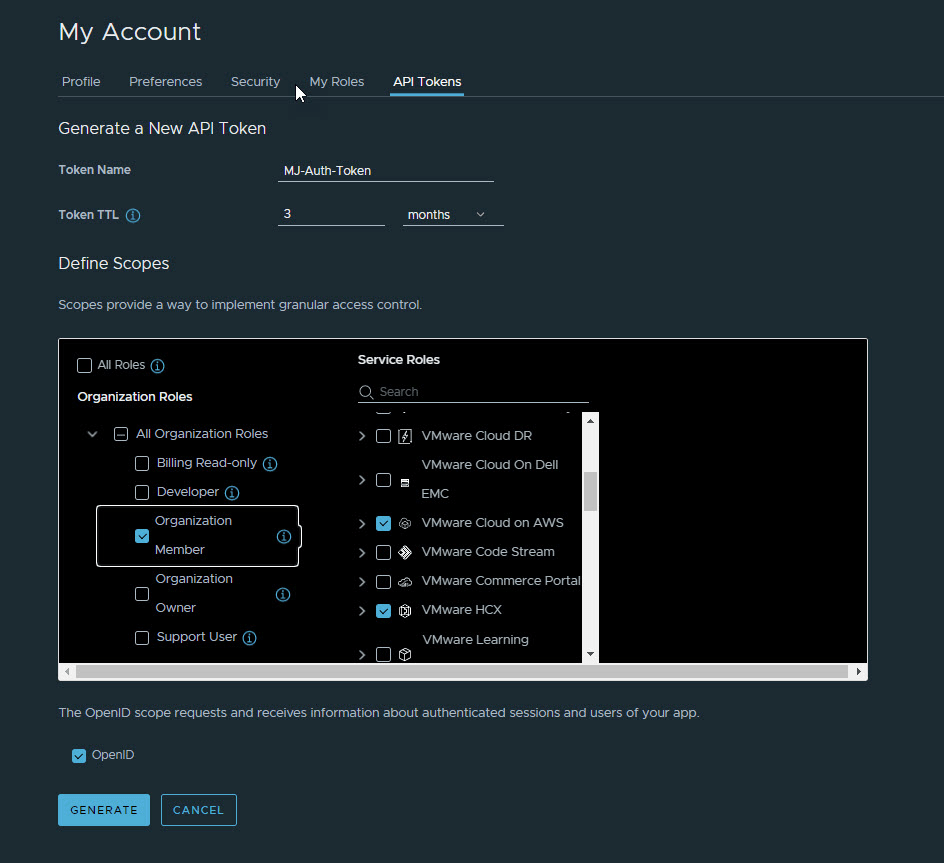
Task: Check the VMware Commerce Portal checkbox
Action: coord(384,582)
